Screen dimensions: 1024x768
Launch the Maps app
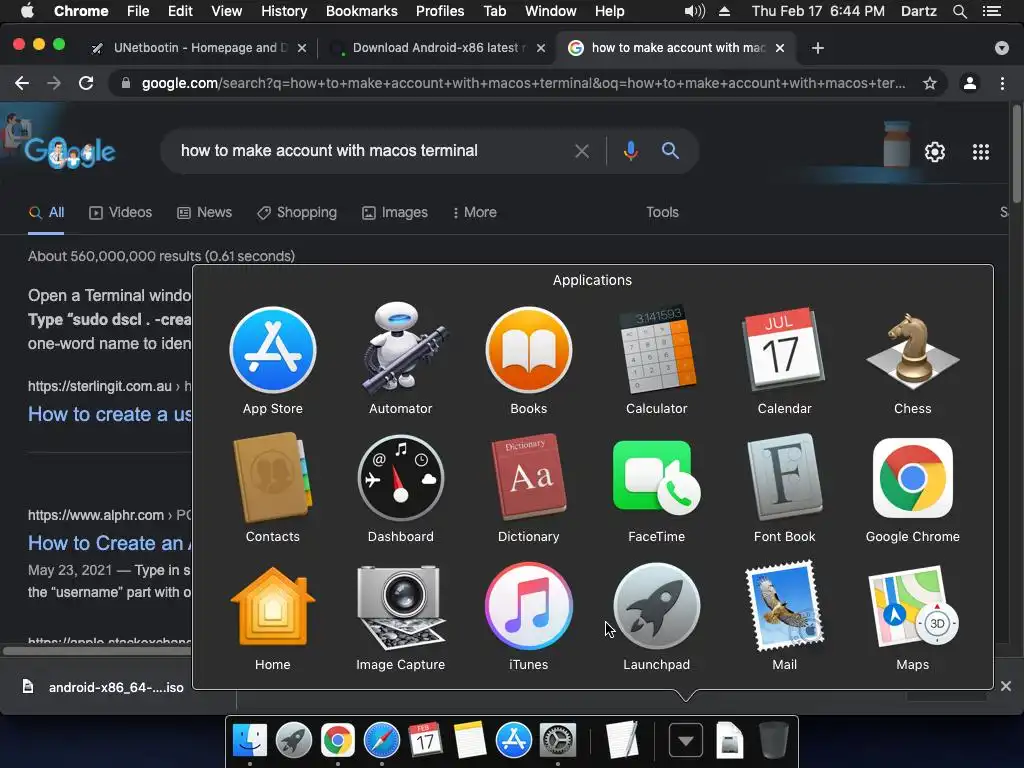[912, 607]
